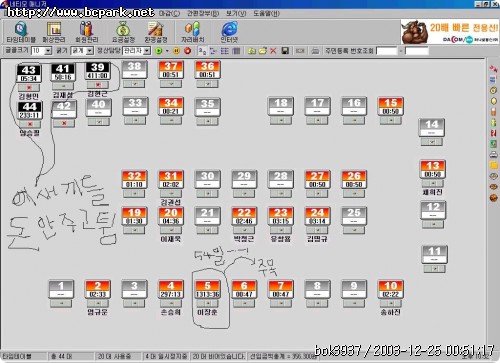This screenshot has width=500, height=363.
Task: Open the 마감(C) menu
Action: (169, 13)
